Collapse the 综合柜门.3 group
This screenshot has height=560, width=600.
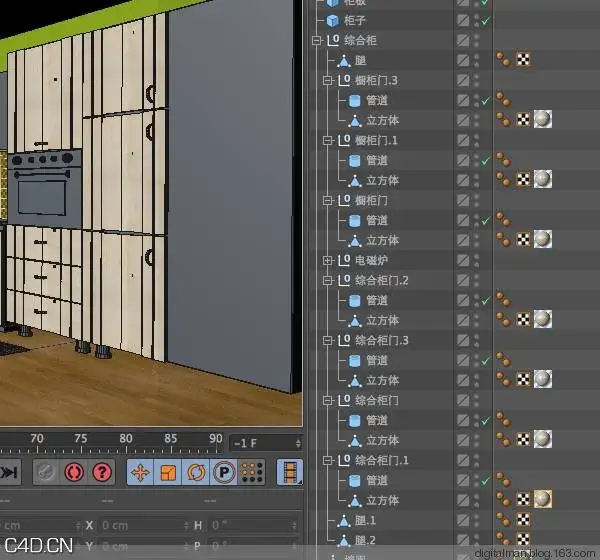(327, 340)
